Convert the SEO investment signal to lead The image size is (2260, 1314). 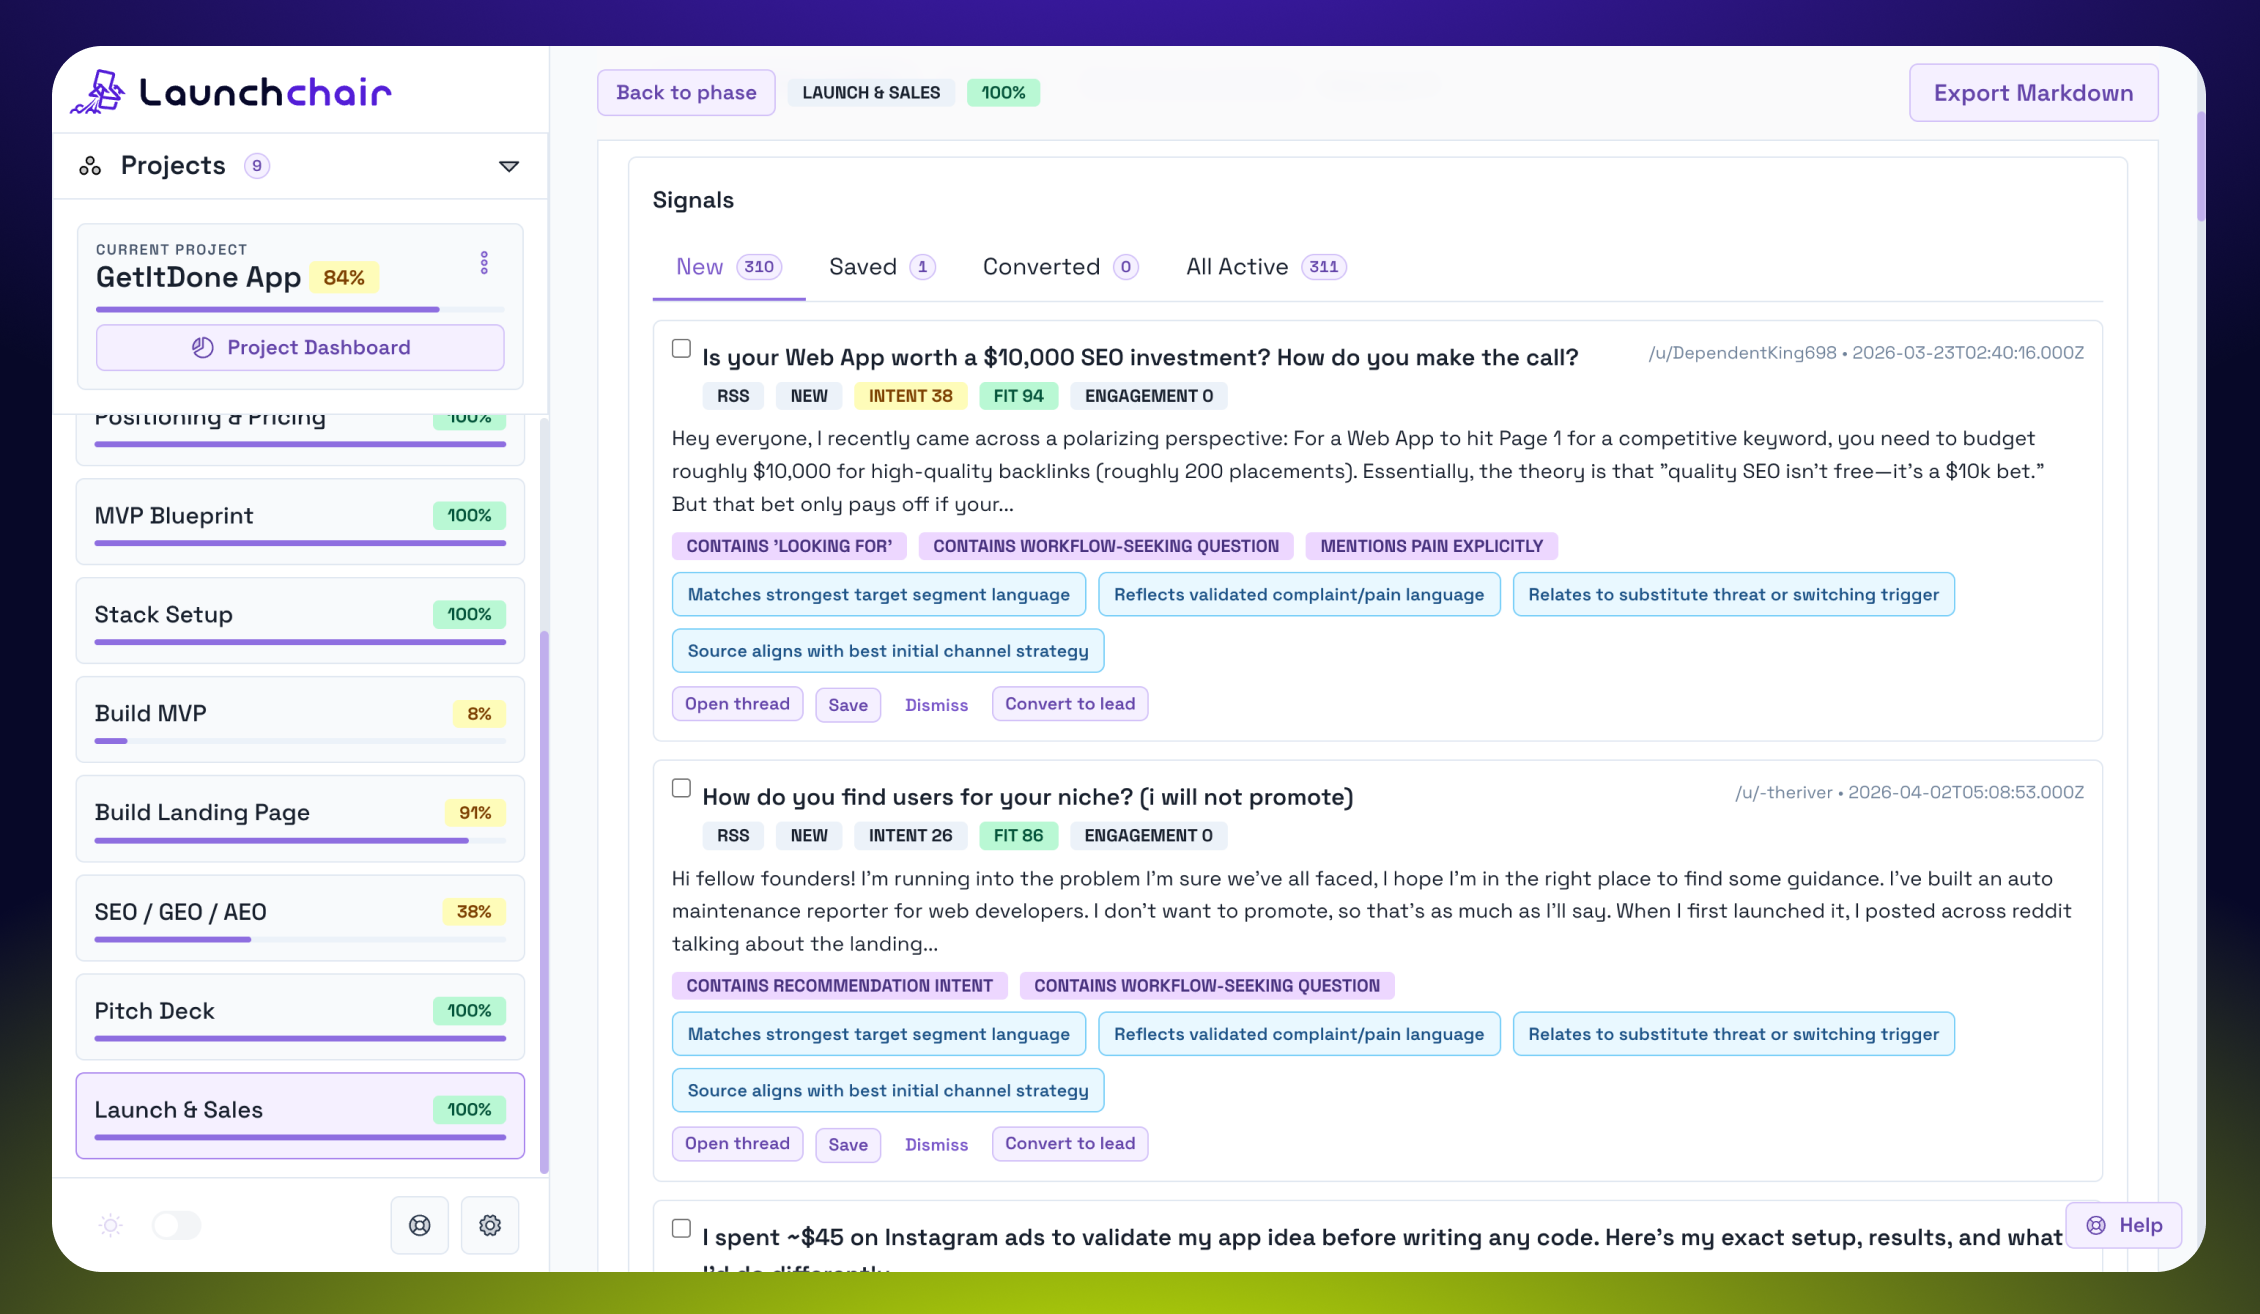[x=1069, y=703]
